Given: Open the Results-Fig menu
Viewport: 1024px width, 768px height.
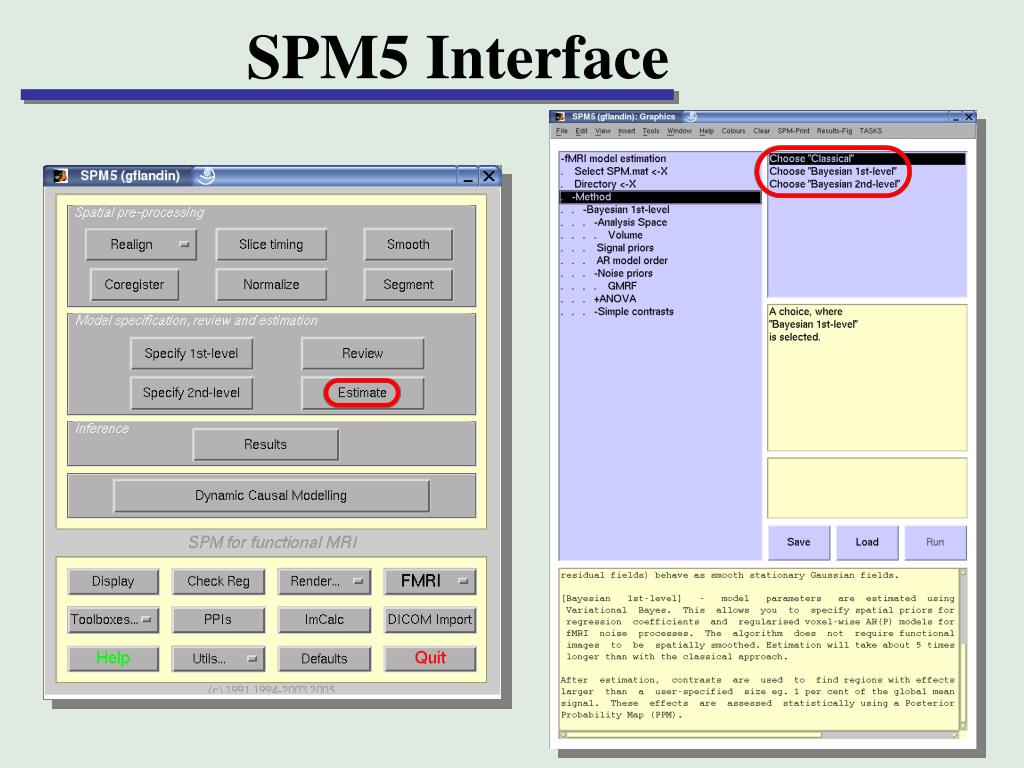Looking at the screenshot, I should point(835,131).
